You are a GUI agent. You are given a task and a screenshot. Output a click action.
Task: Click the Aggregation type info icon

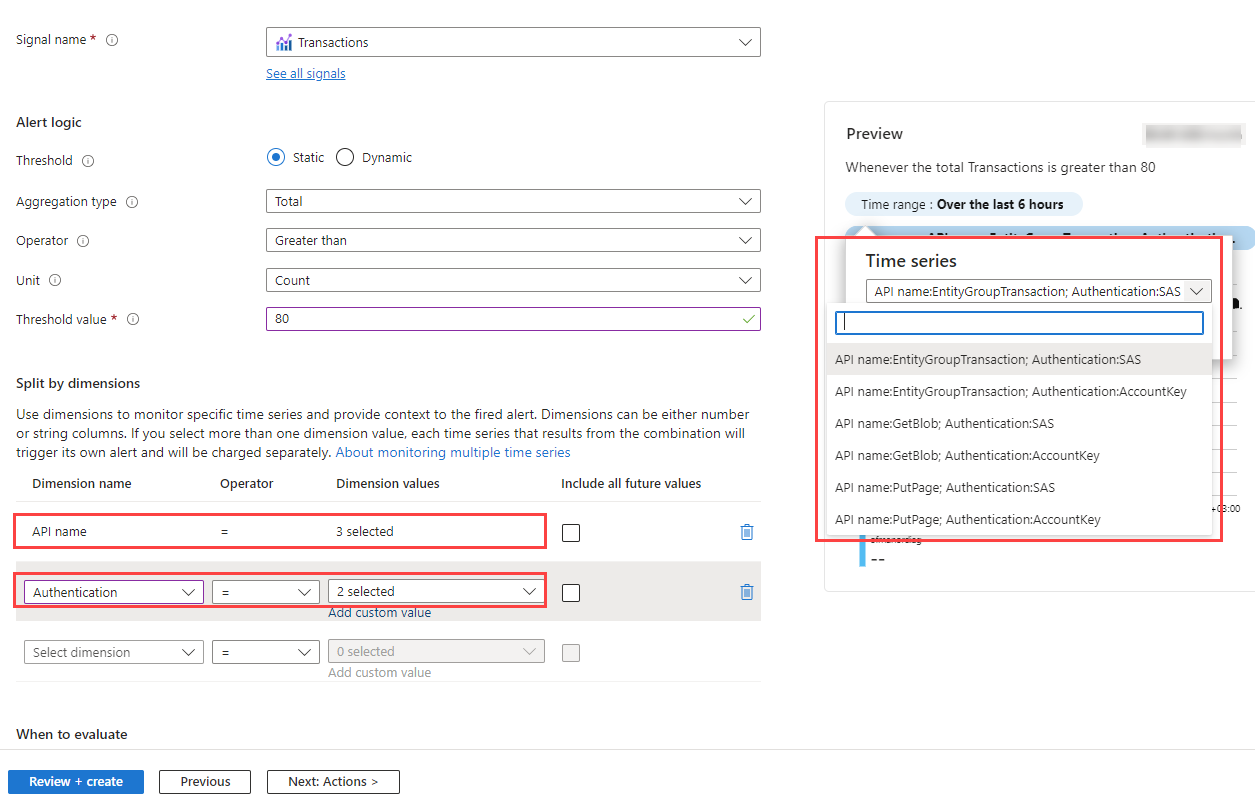(x=132, y=202)
